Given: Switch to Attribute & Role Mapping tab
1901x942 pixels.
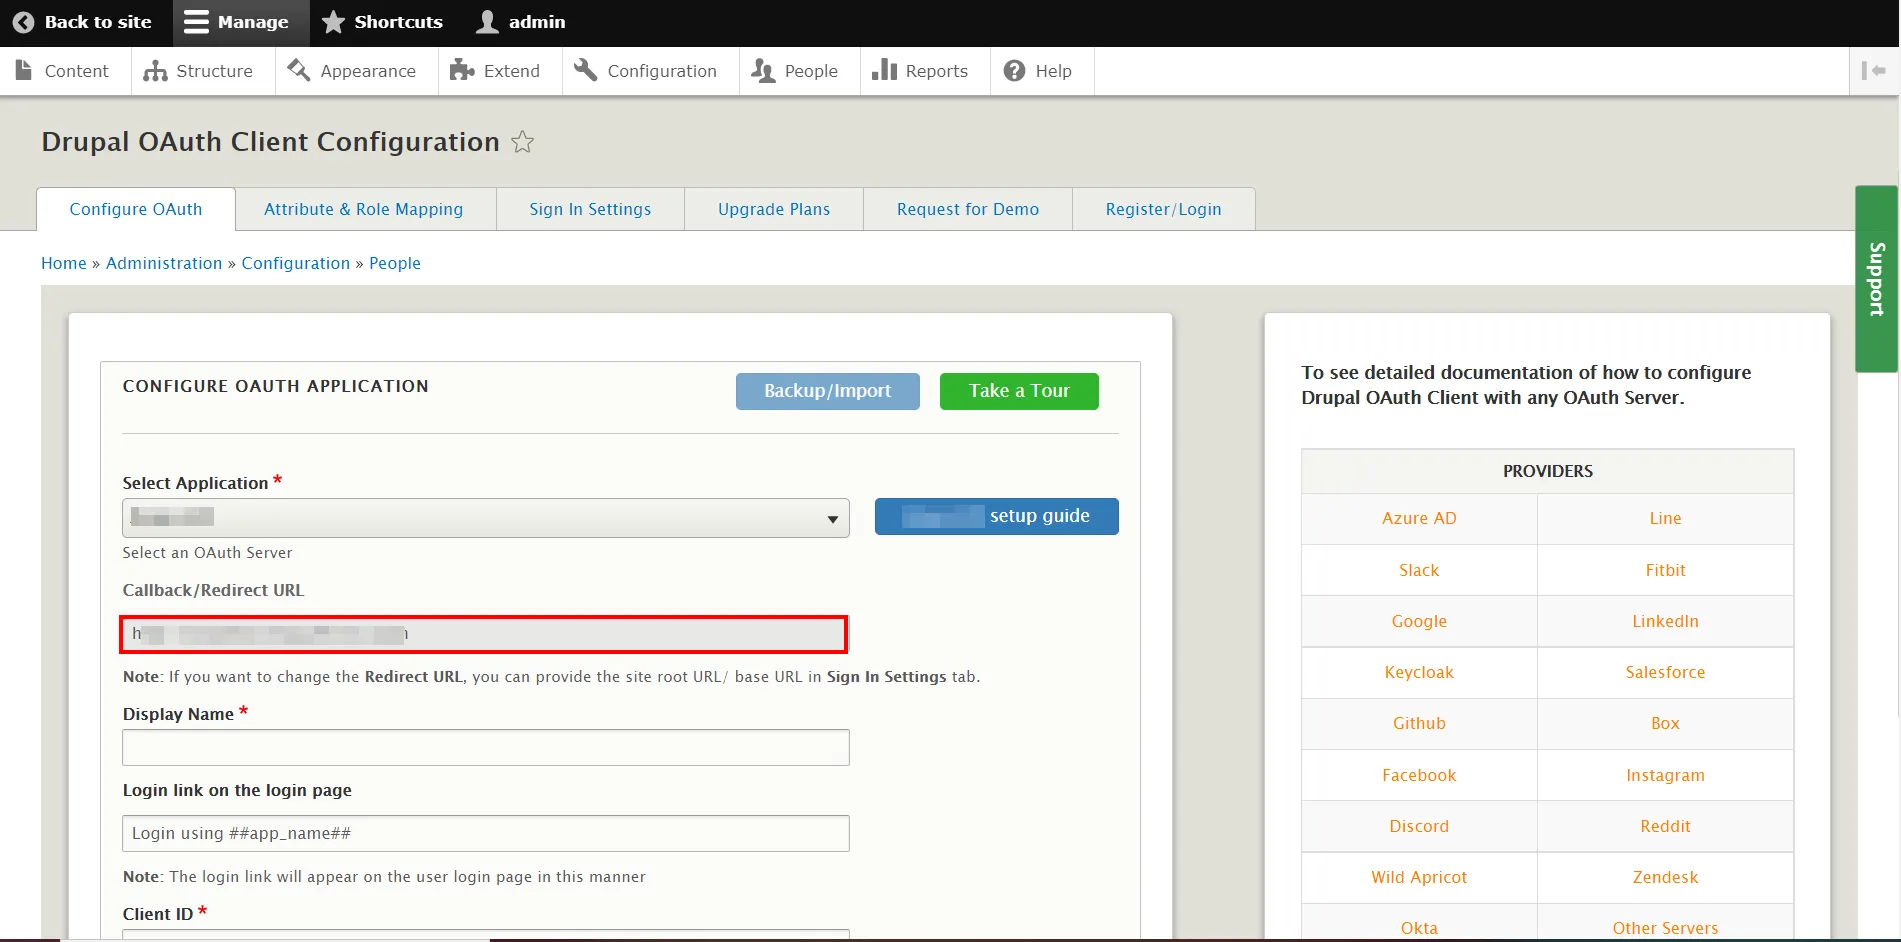Looking at the screenshot, I should [x=363, y=209].
